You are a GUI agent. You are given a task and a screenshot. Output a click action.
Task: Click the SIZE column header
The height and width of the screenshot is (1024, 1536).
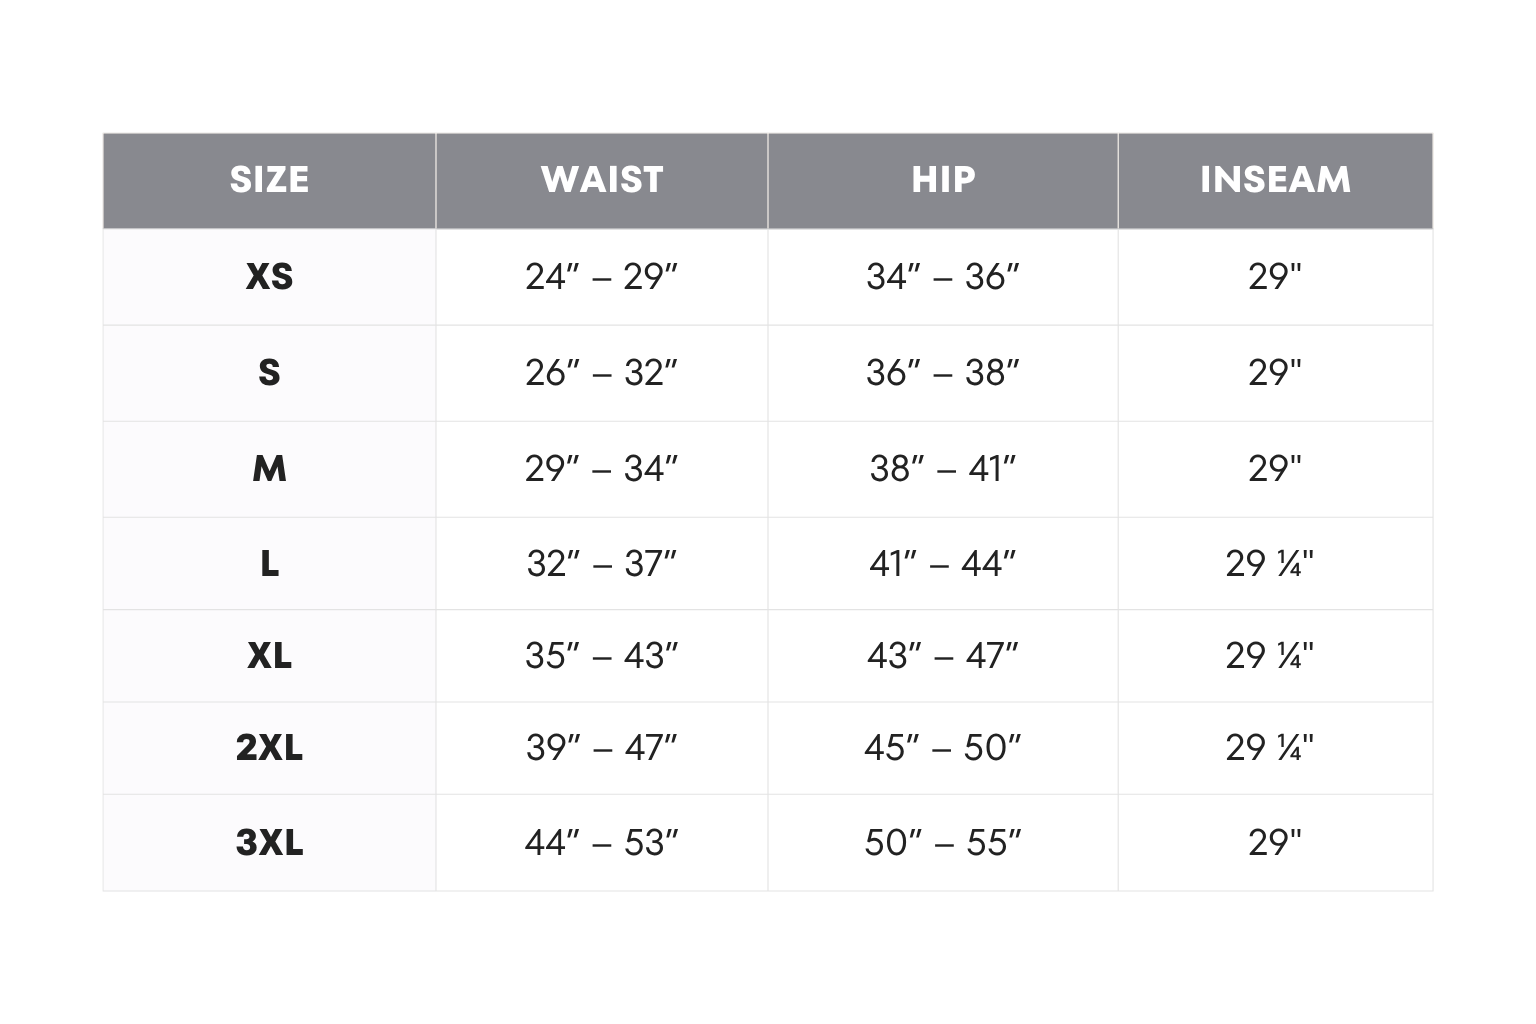coord(269,180)
